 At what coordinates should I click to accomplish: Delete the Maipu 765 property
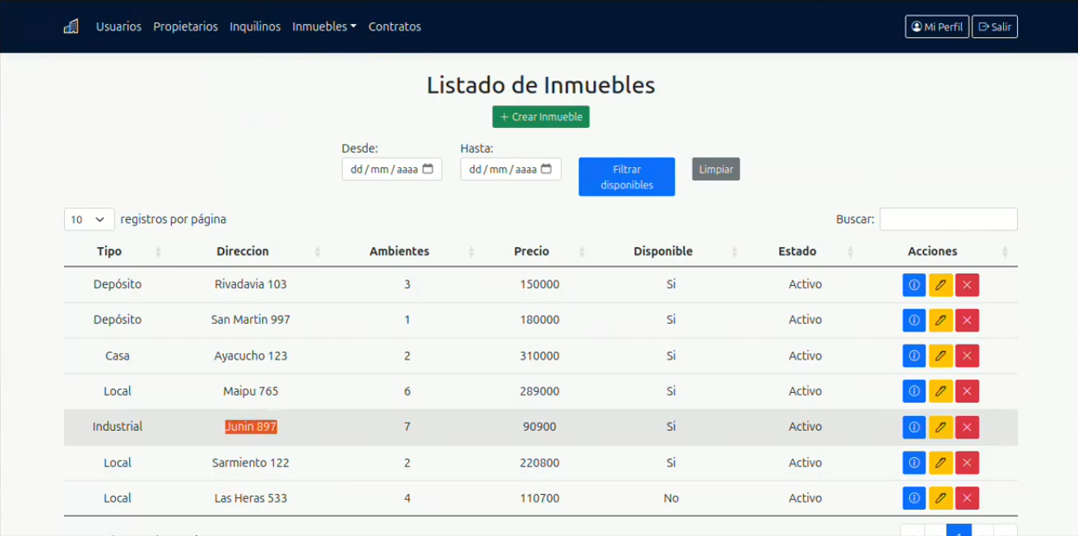pyautogui.click(x=967, y=392)
